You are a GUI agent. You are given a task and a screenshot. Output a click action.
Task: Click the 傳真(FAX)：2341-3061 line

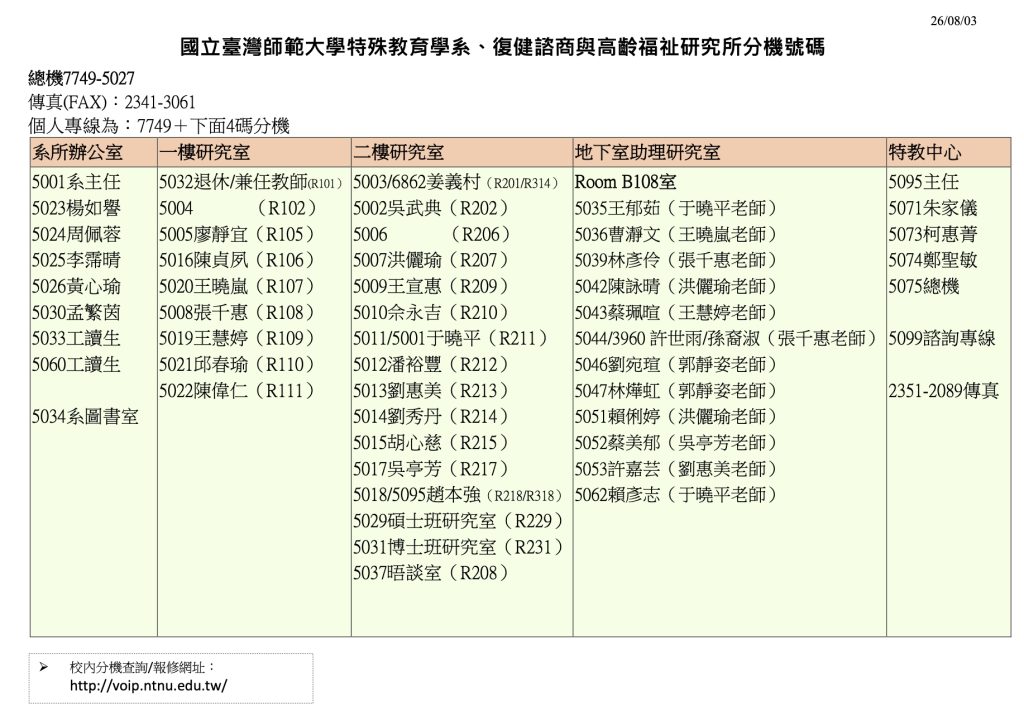pyautogui.click(x=112, y=102)
